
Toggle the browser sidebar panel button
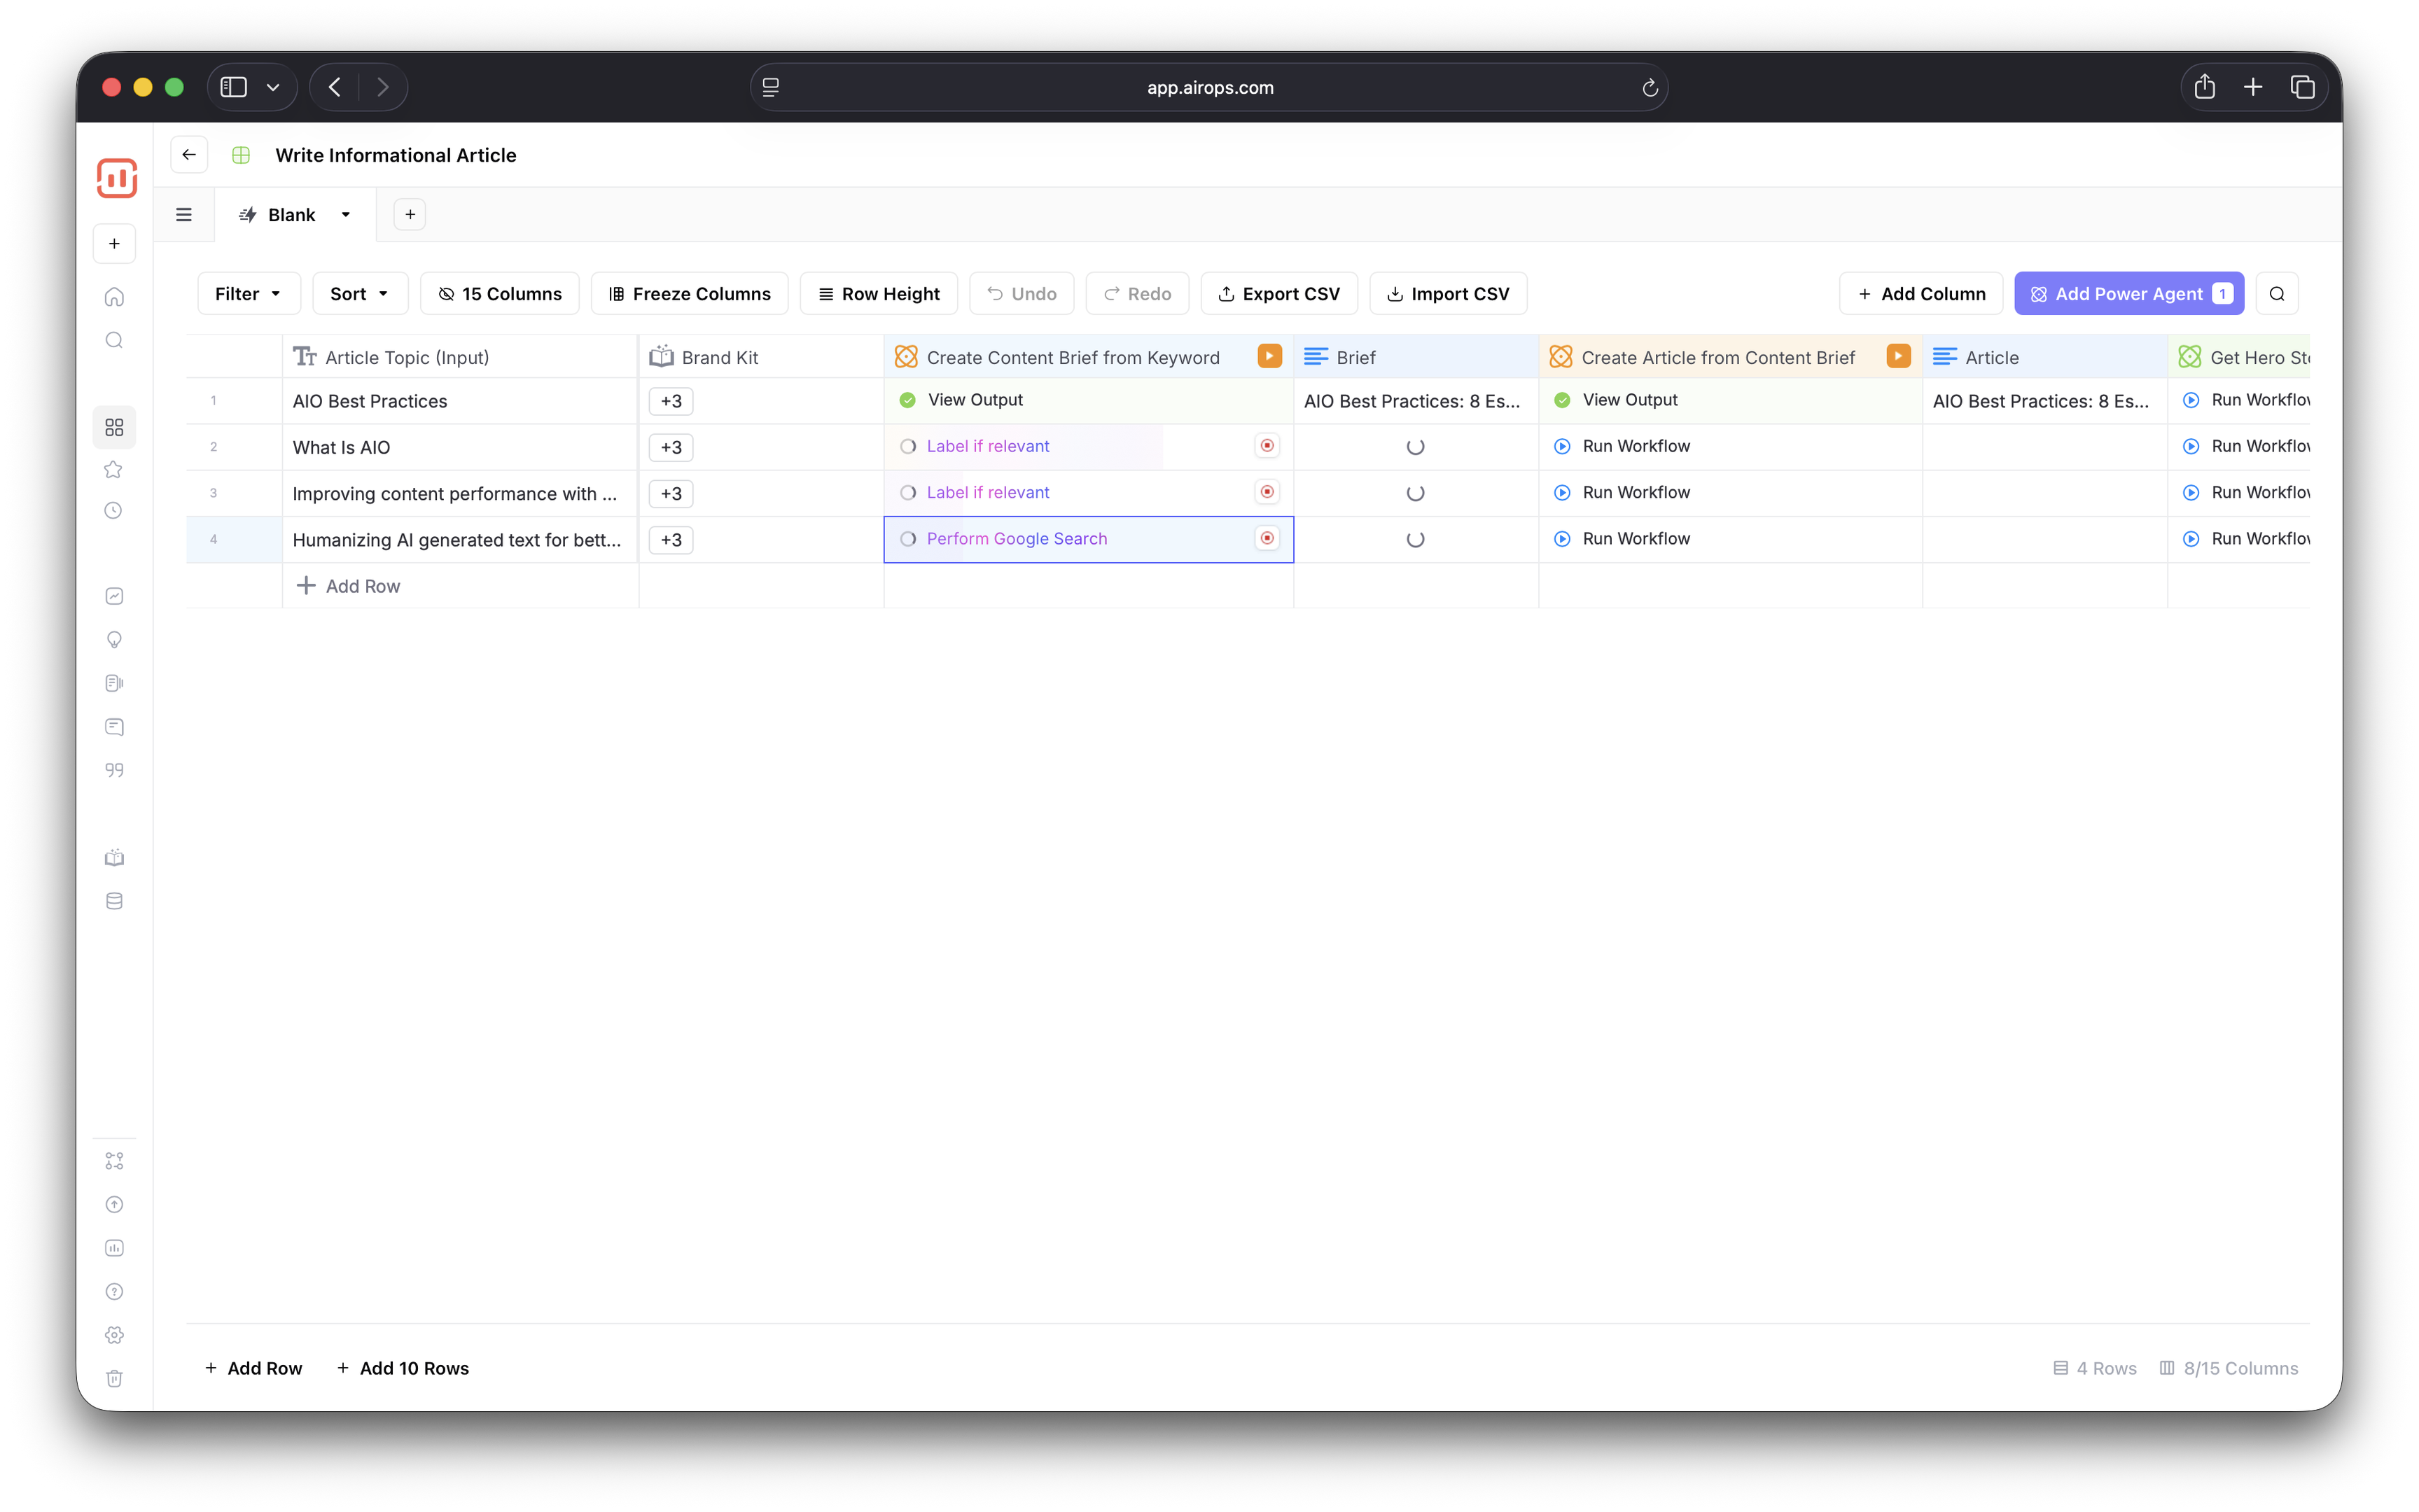pyautogui.click(x=234, y=87)
